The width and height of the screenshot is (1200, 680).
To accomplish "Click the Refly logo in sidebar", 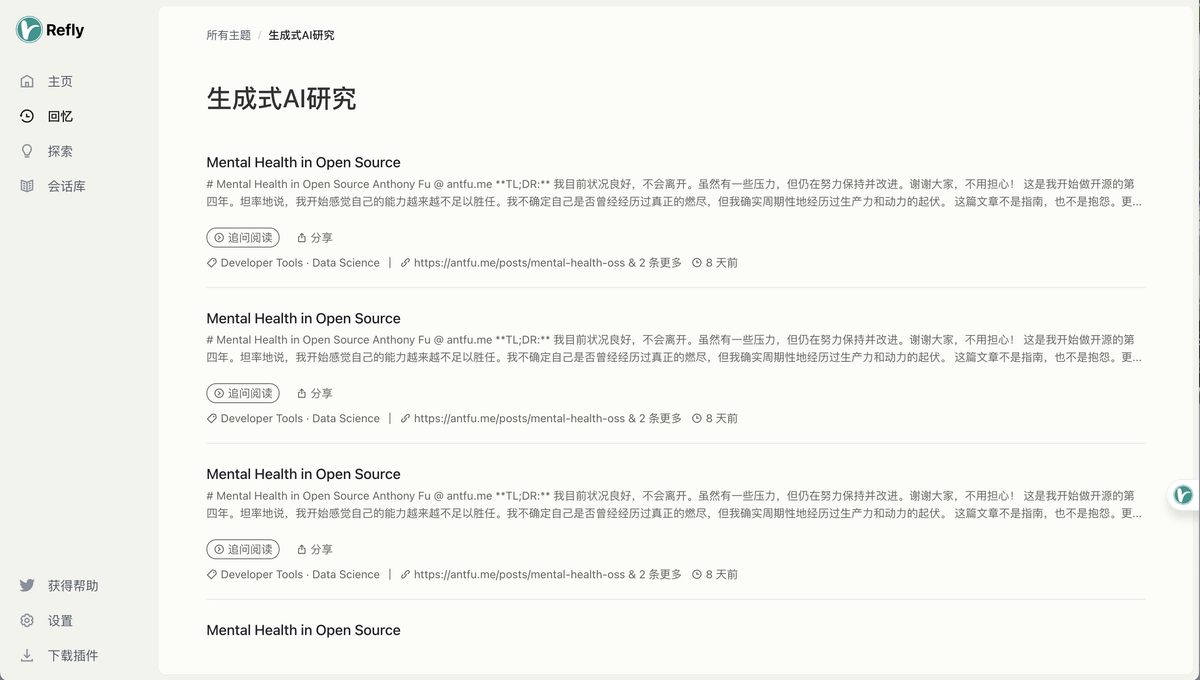I will pos(29,30).
